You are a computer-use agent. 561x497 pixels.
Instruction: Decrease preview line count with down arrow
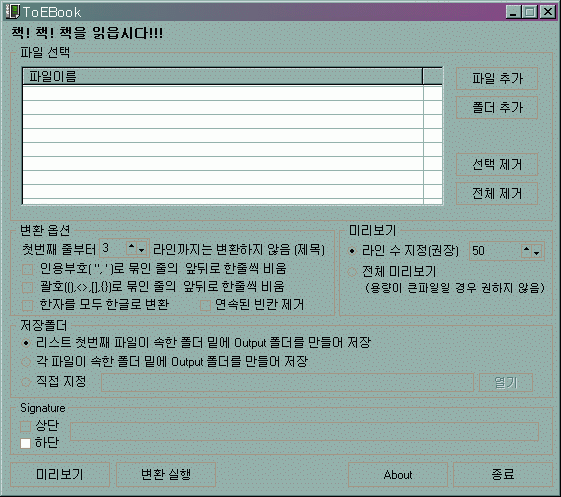537,252
